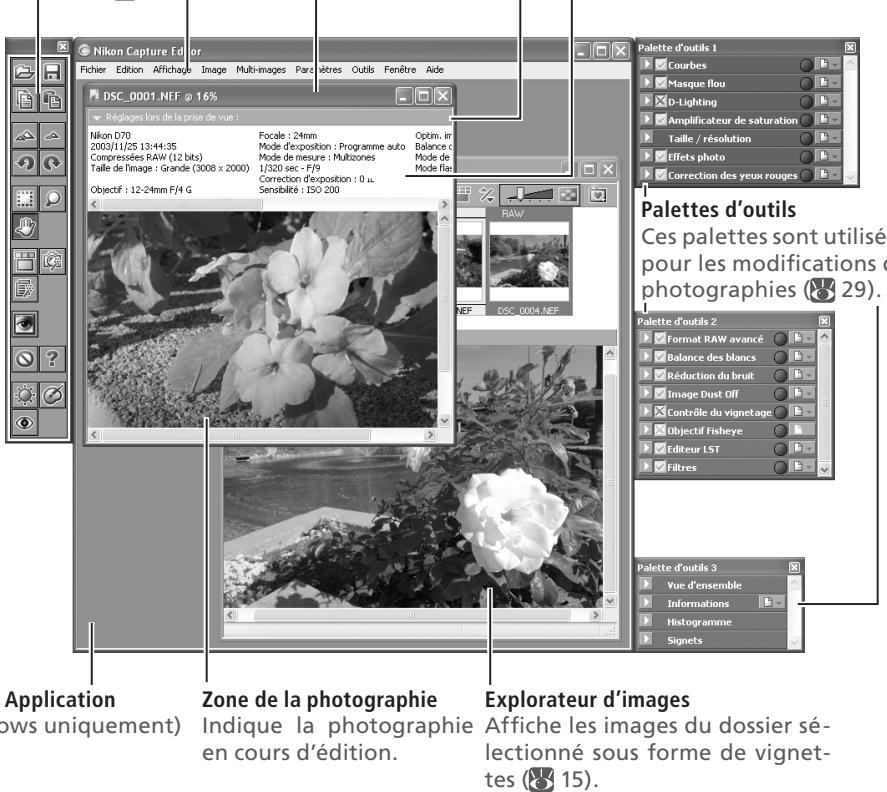Click the Paste settings clipboard icon
Viewport: 887px width, 792px height.
click(x=53, y=100)
